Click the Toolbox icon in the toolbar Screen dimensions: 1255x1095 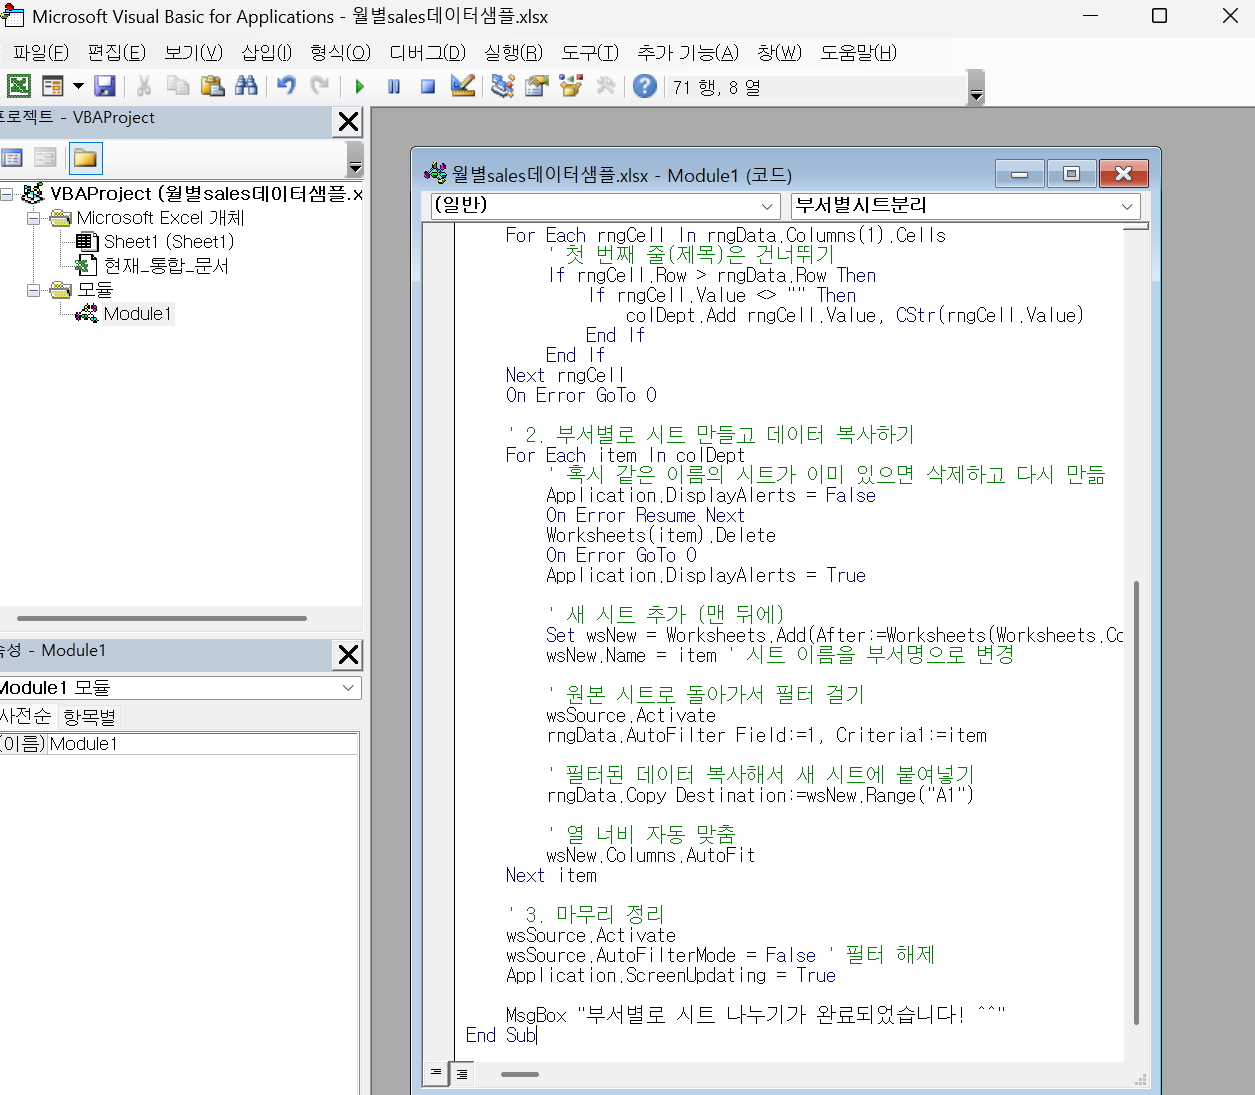[605, 86]
